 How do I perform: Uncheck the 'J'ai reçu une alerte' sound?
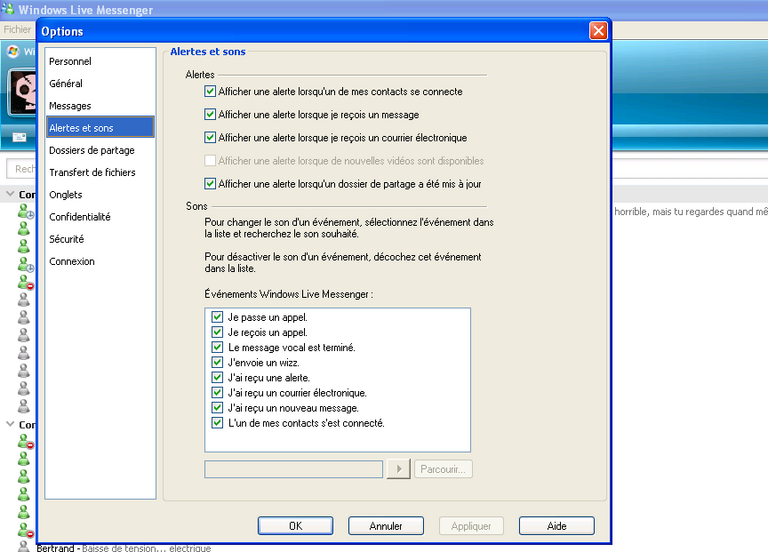[217, 378]
